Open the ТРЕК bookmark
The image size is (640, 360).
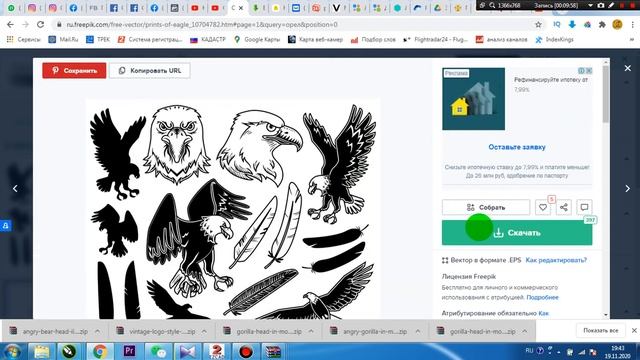tap(98, 40)
